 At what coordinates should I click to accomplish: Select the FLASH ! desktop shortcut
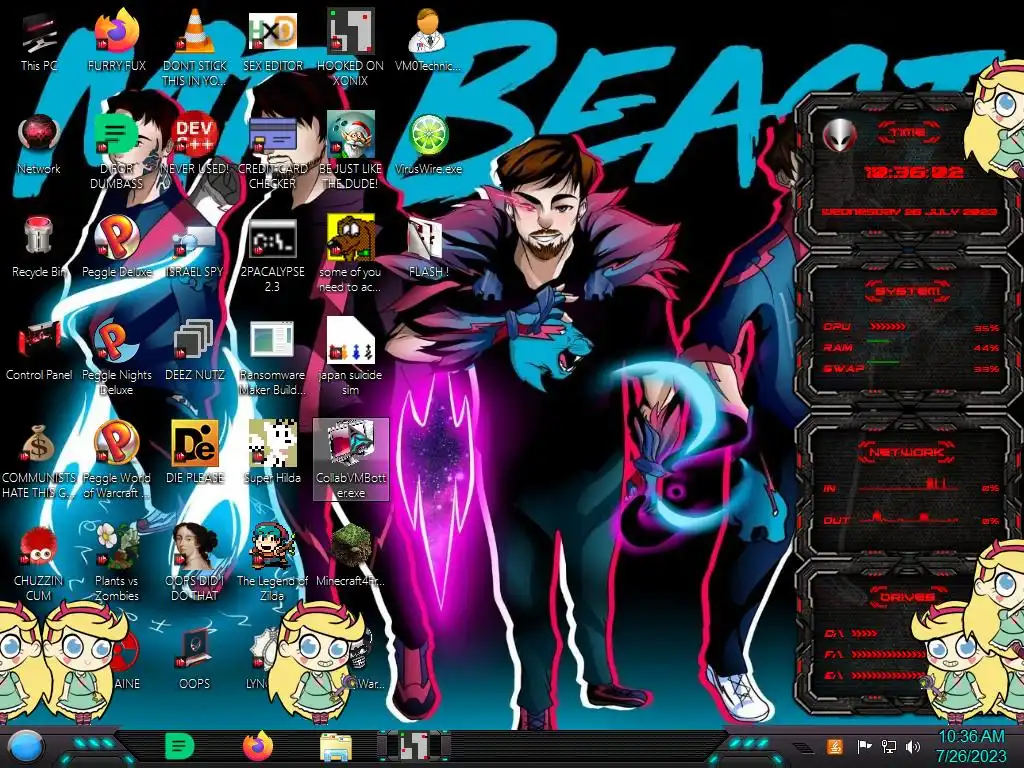pos(428,248)
